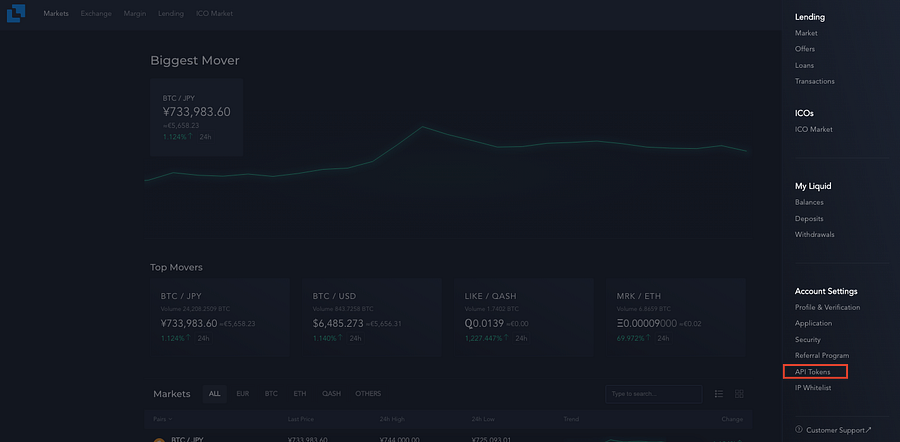Open the MRK / ETH top mover card
The width and height of the screenshot is (900, 442).
(676, 317)
